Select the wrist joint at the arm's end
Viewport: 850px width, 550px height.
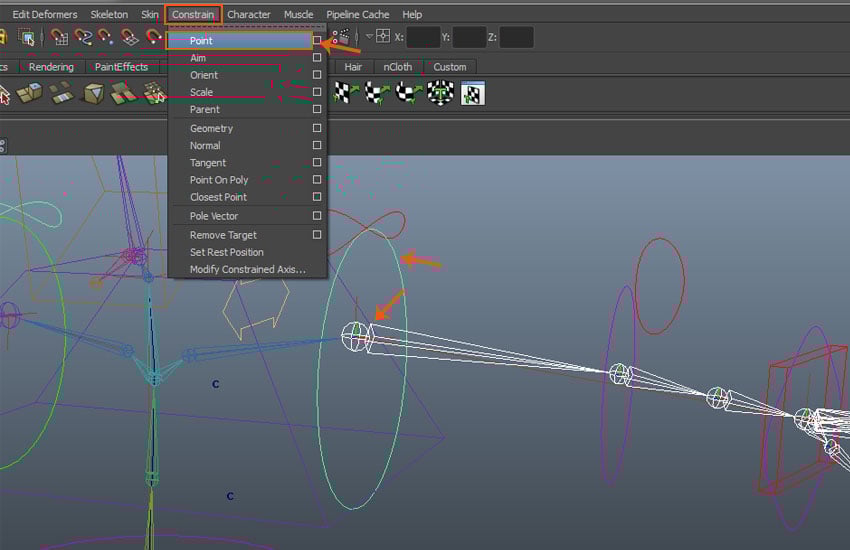(806, 418)
